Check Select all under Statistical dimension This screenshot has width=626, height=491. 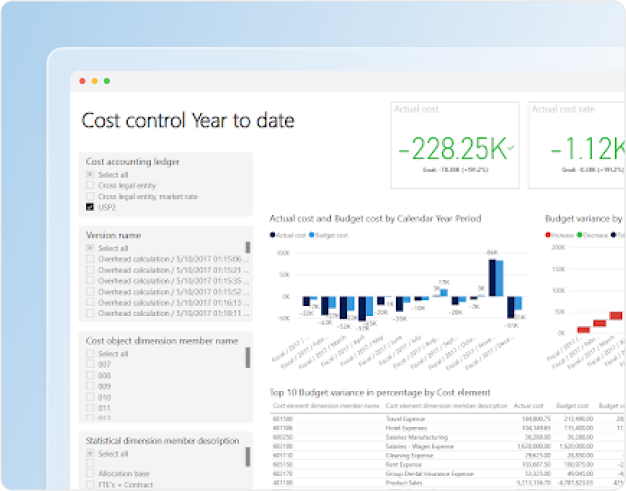tap(90, 454)
